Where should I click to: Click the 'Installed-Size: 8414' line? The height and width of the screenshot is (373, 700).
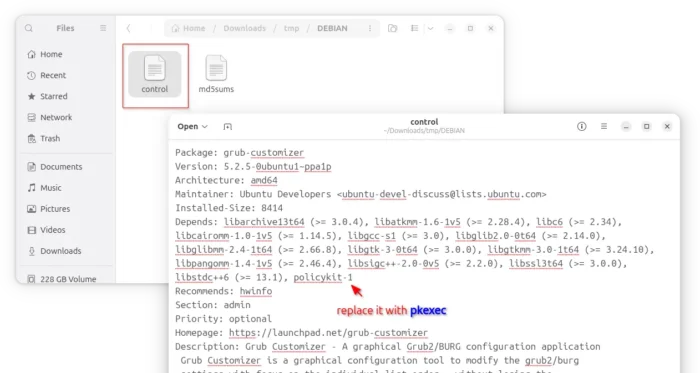pos(229,208)
